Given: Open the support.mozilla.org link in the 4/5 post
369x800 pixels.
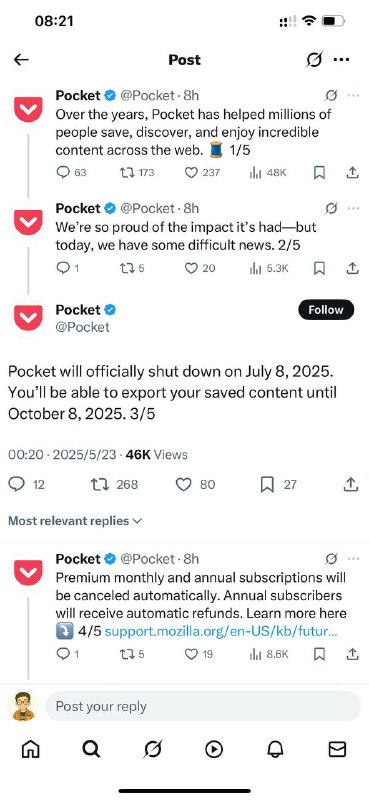Looking at the screenshot, I should click(x=220, y=632).
